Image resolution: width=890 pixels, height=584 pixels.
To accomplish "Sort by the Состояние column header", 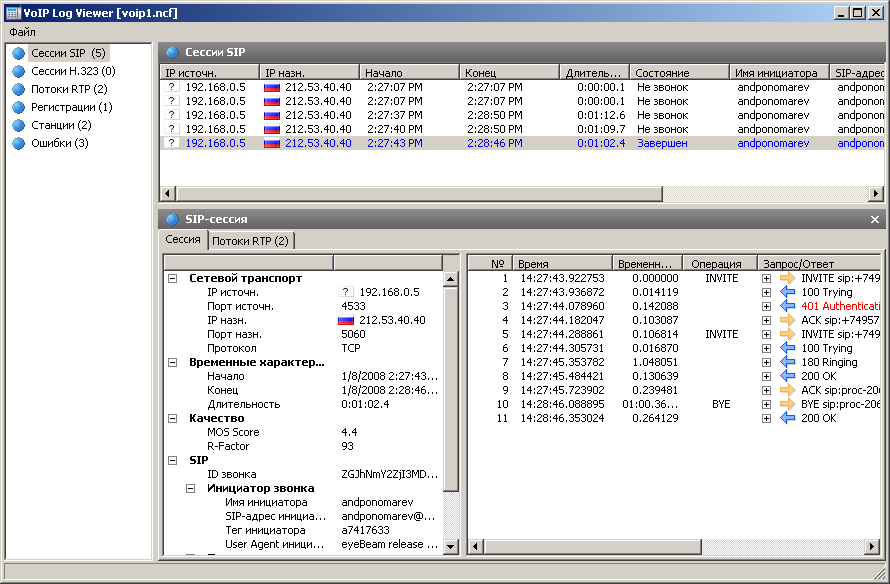I will [679, 73].
